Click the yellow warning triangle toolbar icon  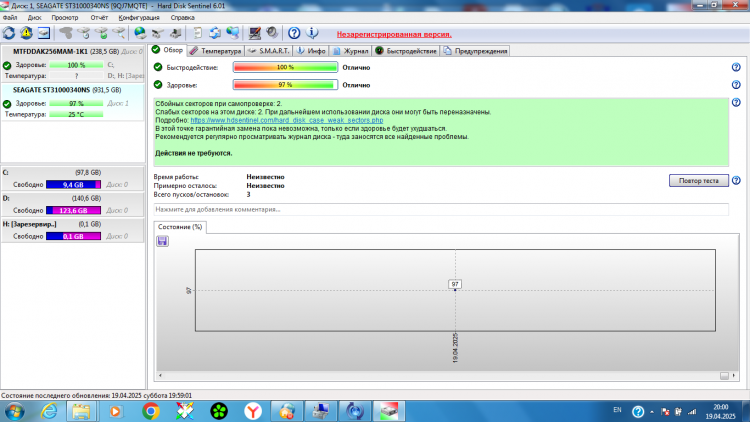click(x=26, y=33)
